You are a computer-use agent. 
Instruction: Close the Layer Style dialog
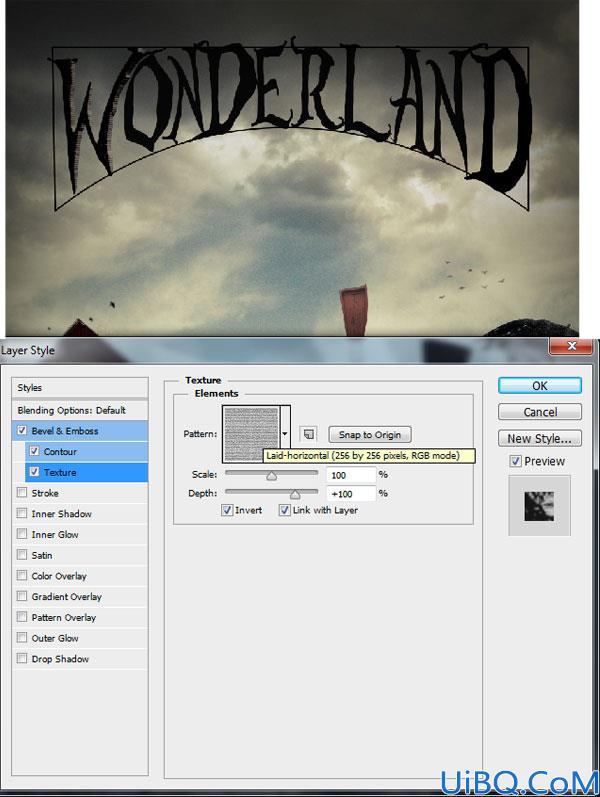(x=571, y=346)
